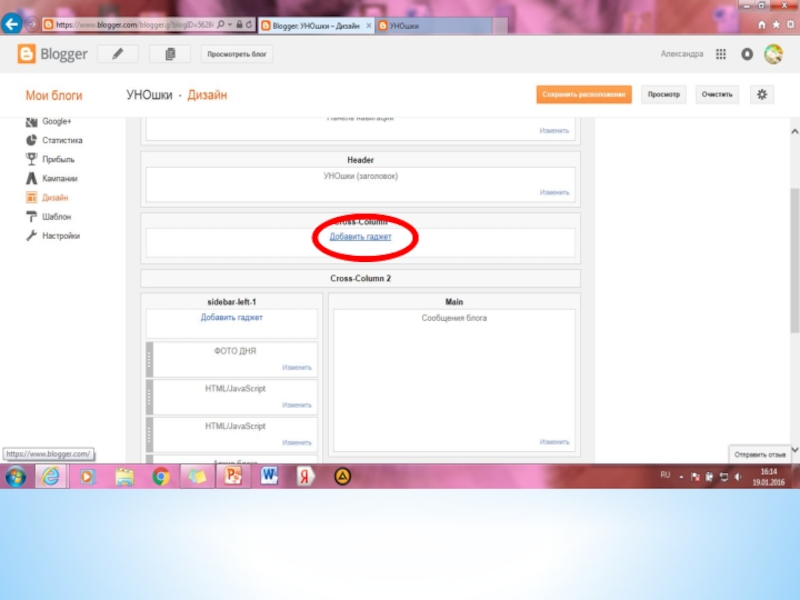This screenshot has height=600, width=800.
Task: Open Статистика in the sidebar
Action: (x=62, y=141)
